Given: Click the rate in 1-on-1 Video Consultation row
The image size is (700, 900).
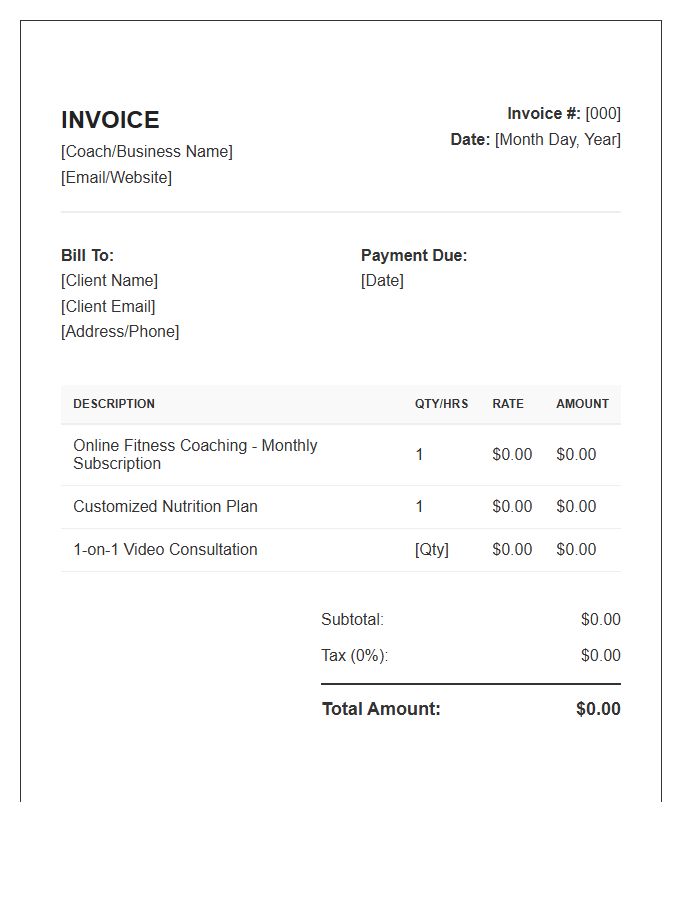Looking at the screenshot, I should pos(512,550).
